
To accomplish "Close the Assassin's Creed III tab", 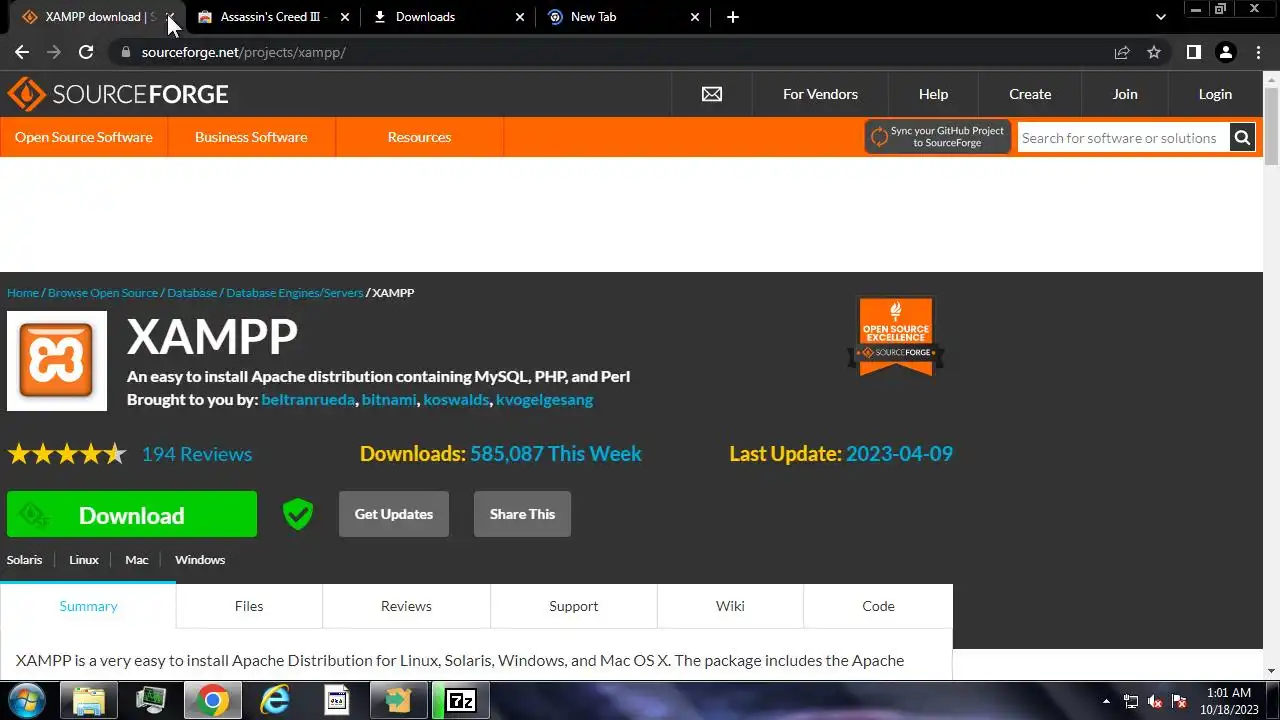I will (345, 17).
